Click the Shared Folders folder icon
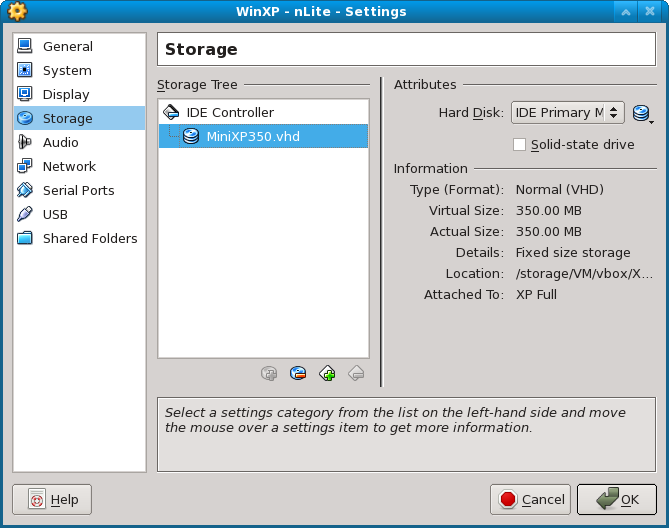Screen dimensions: 669x528 (x=25, y=238)
